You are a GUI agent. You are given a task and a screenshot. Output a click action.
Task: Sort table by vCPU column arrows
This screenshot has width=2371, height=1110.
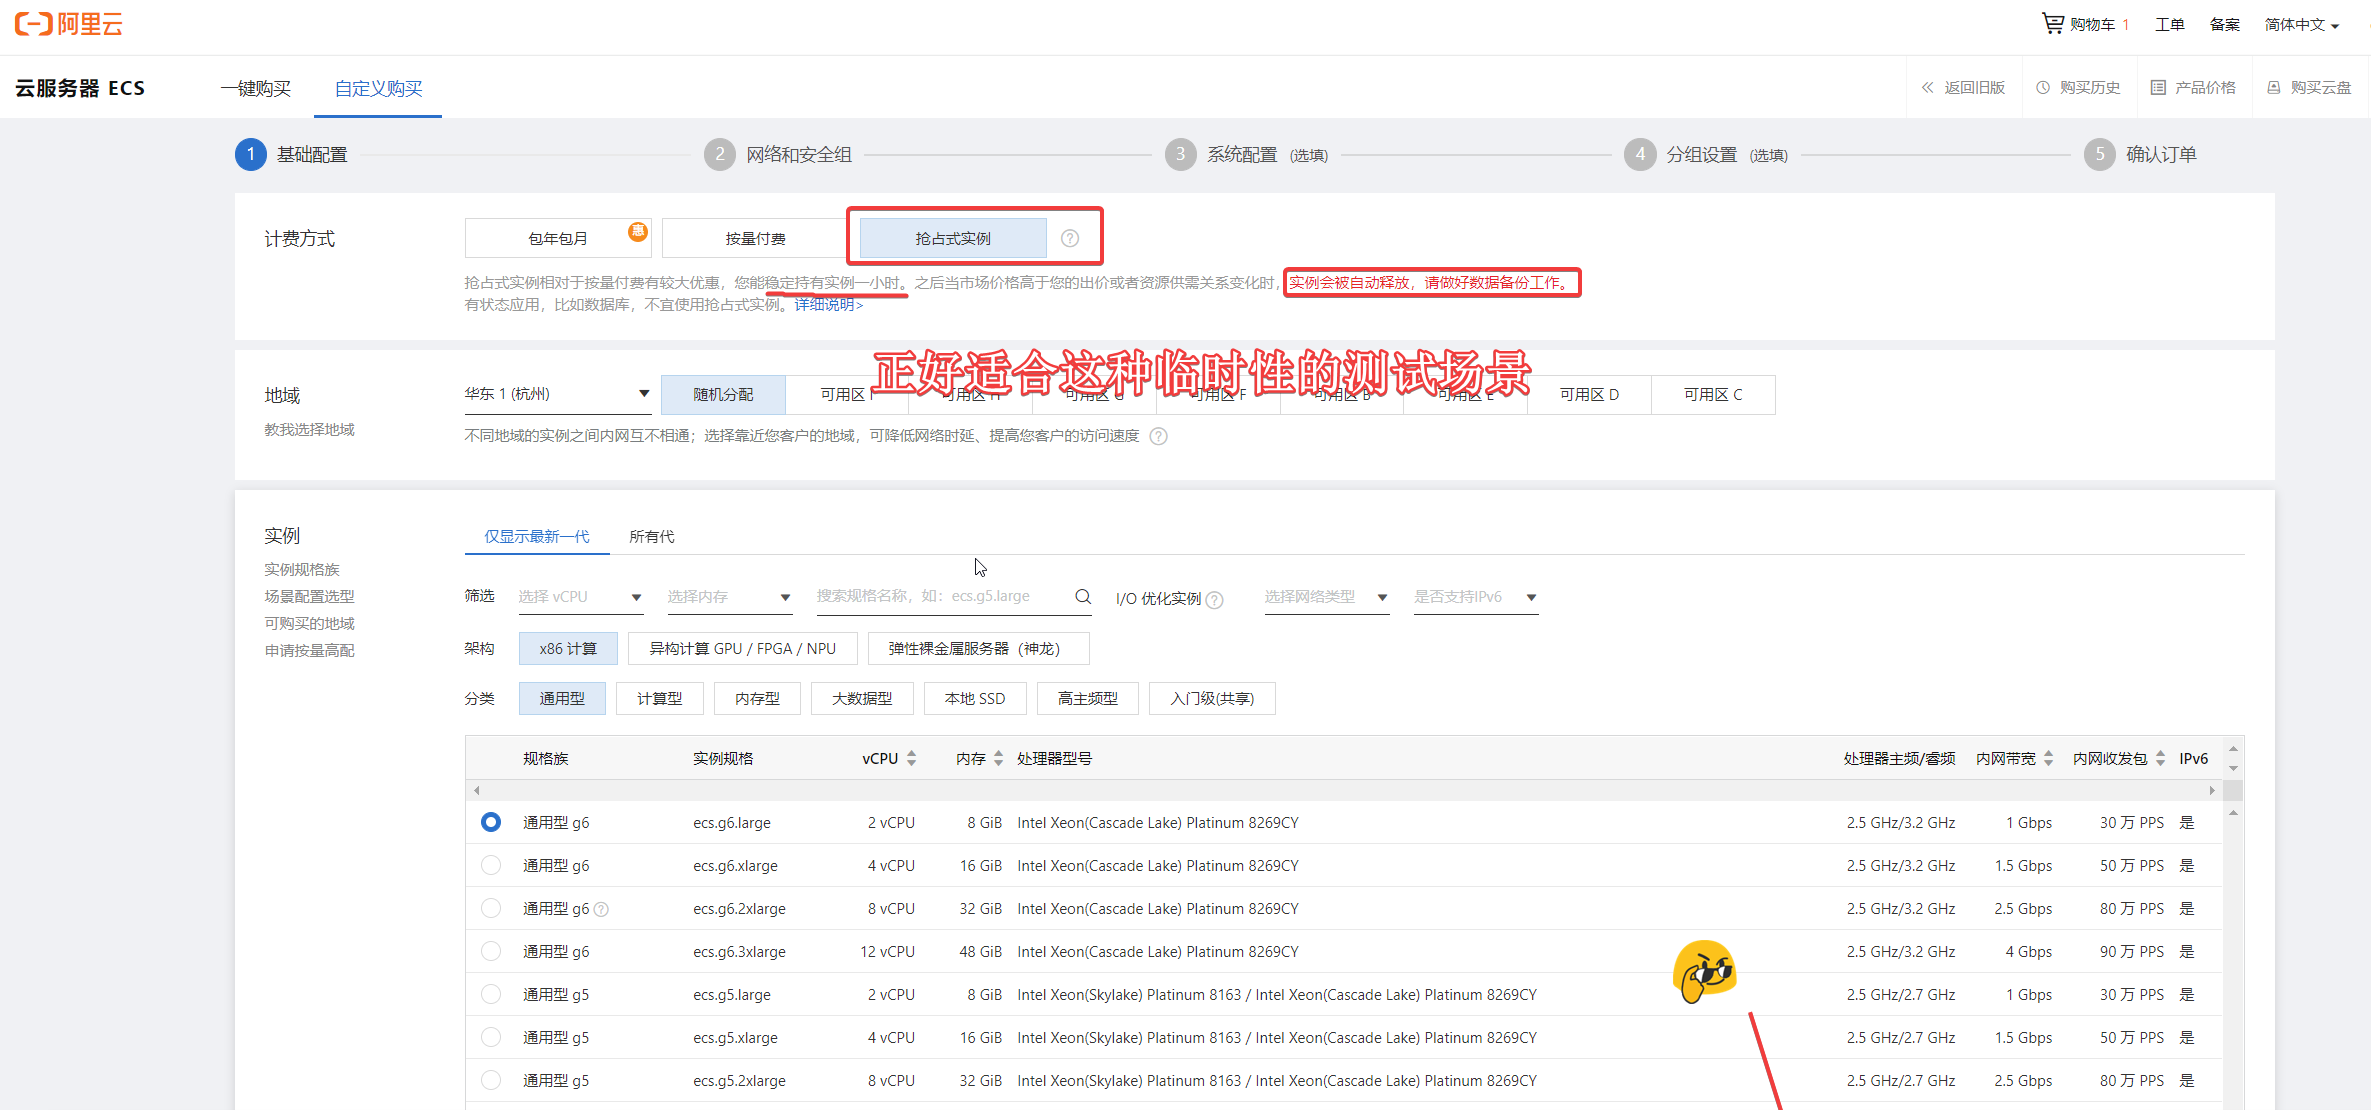[911, 758]
